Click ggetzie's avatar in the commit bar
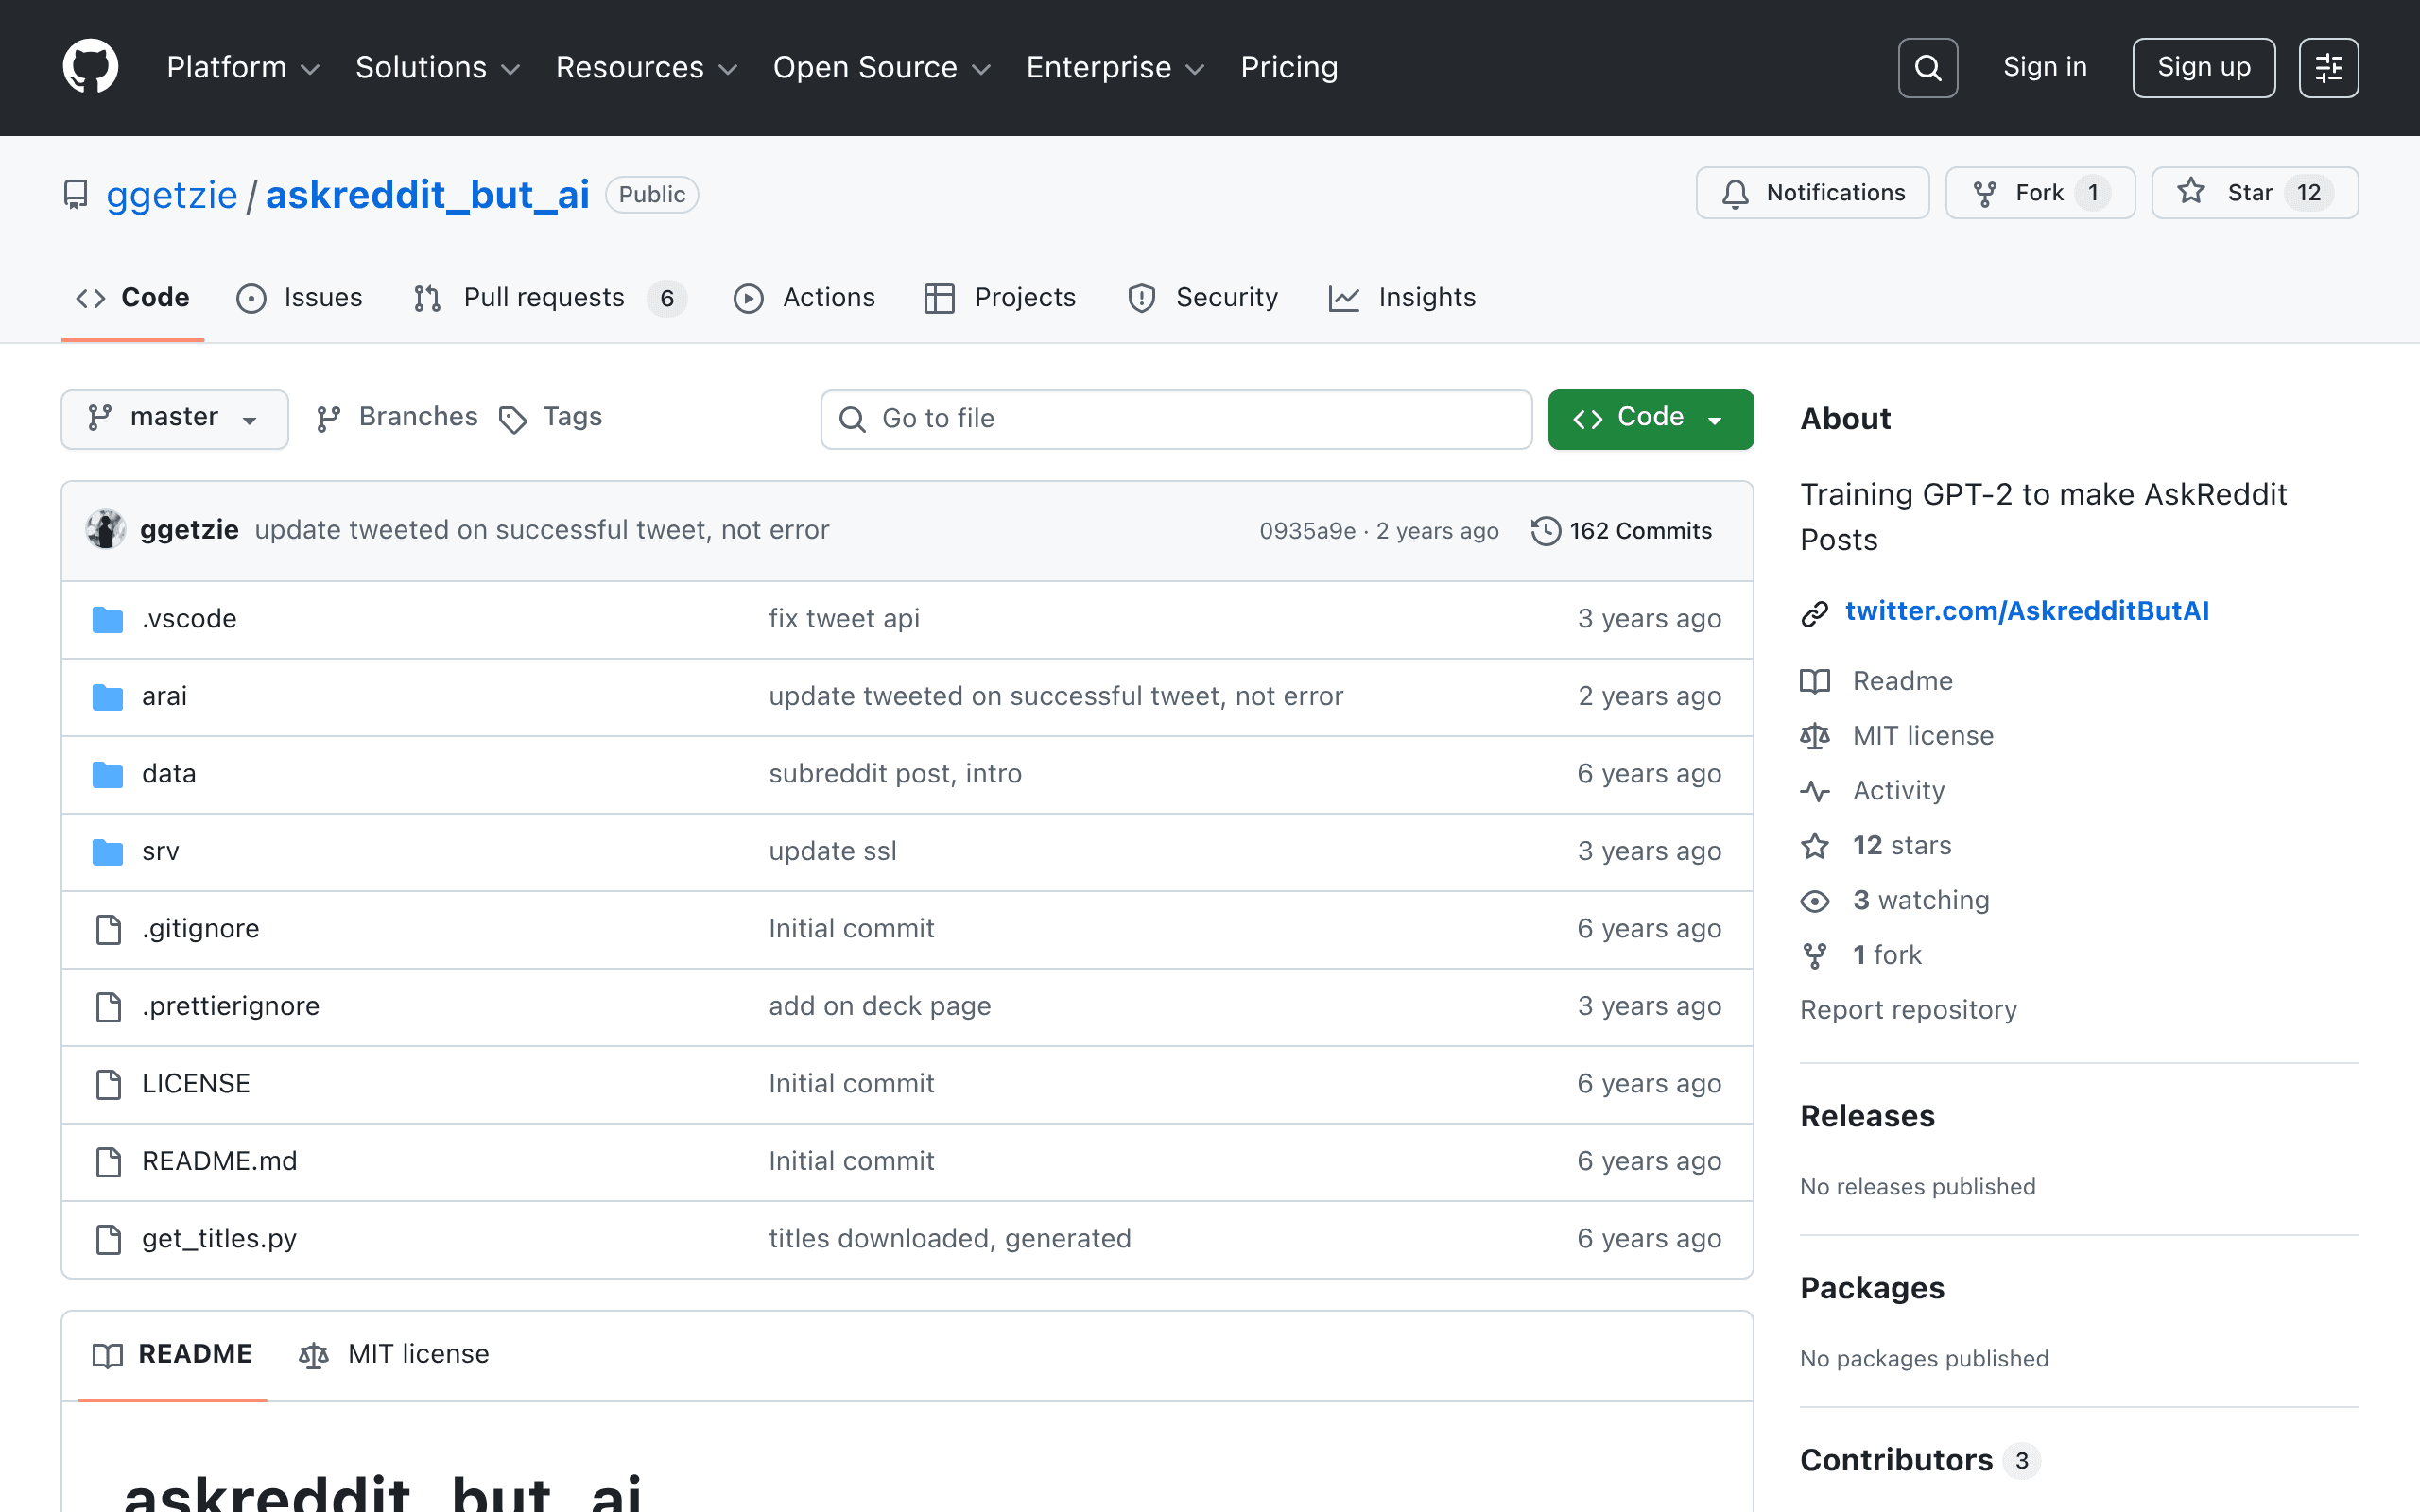This screenshot has height=1512, width=2420. click(105, 530)
